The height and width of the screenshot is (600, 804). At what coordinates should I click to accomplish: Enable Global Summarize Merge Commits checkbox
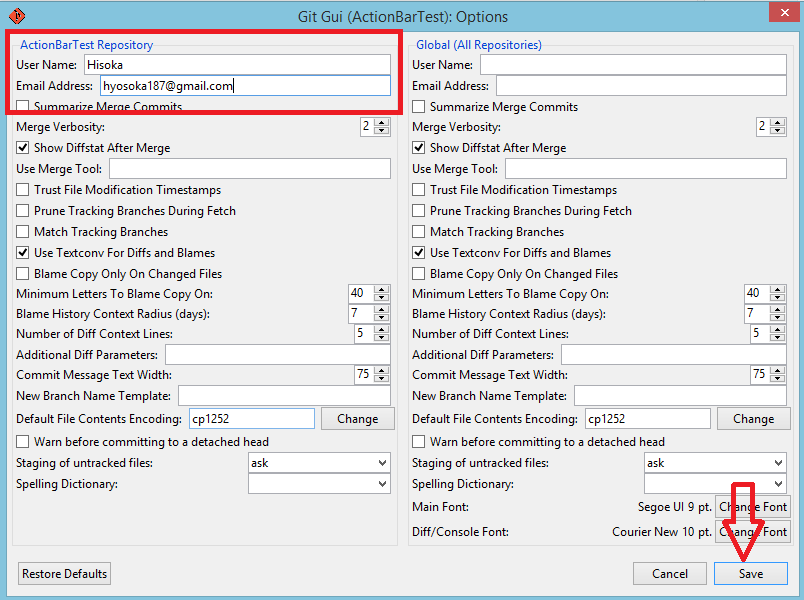(x=418, y=107)
